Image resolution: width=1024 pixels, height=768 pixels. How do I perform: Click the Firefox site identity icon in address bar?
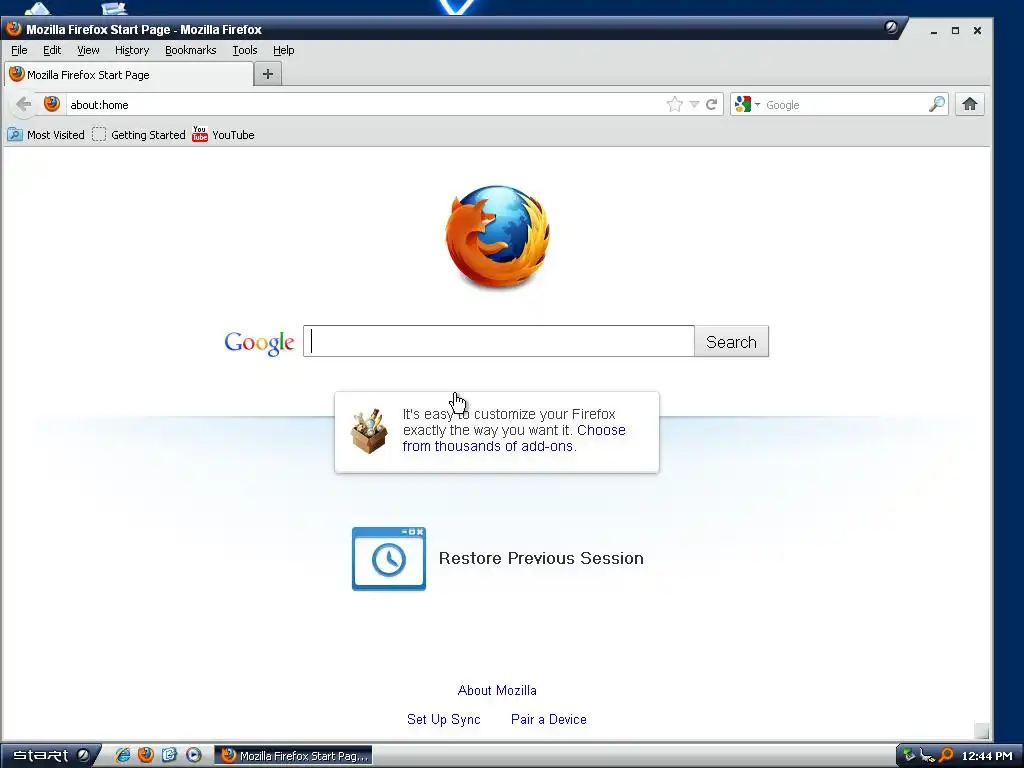52,104
